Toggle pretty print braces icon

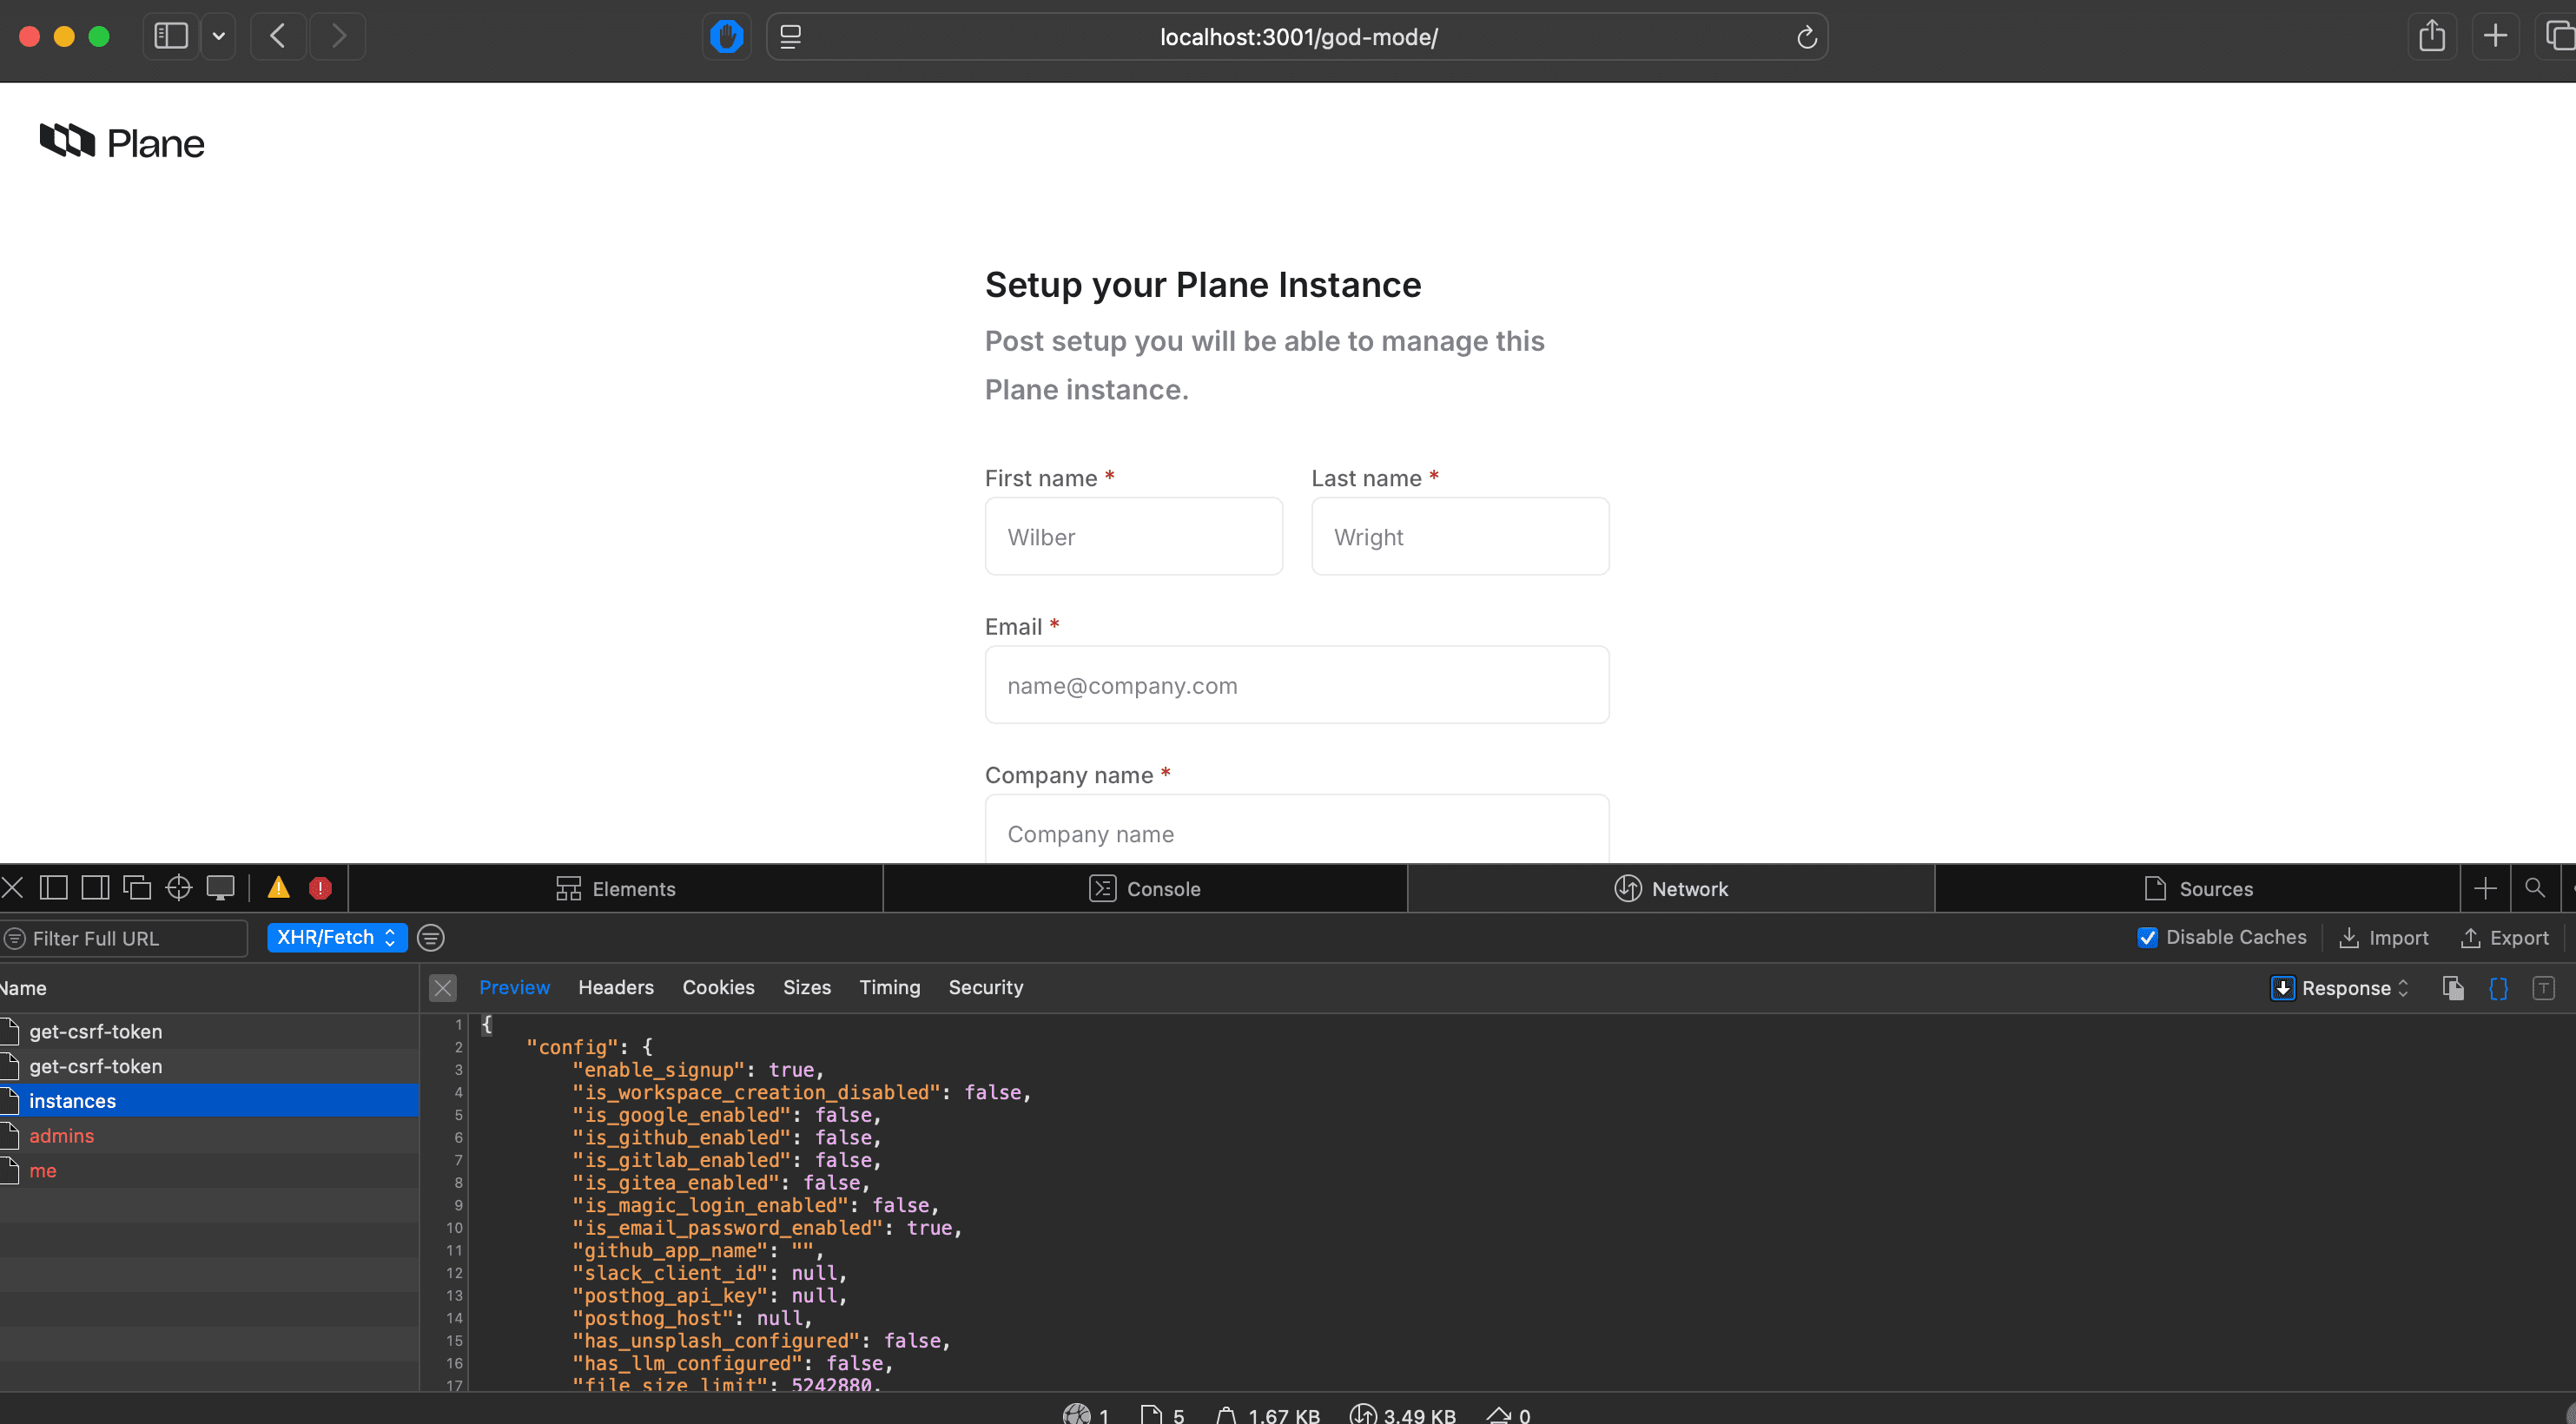2498,988
